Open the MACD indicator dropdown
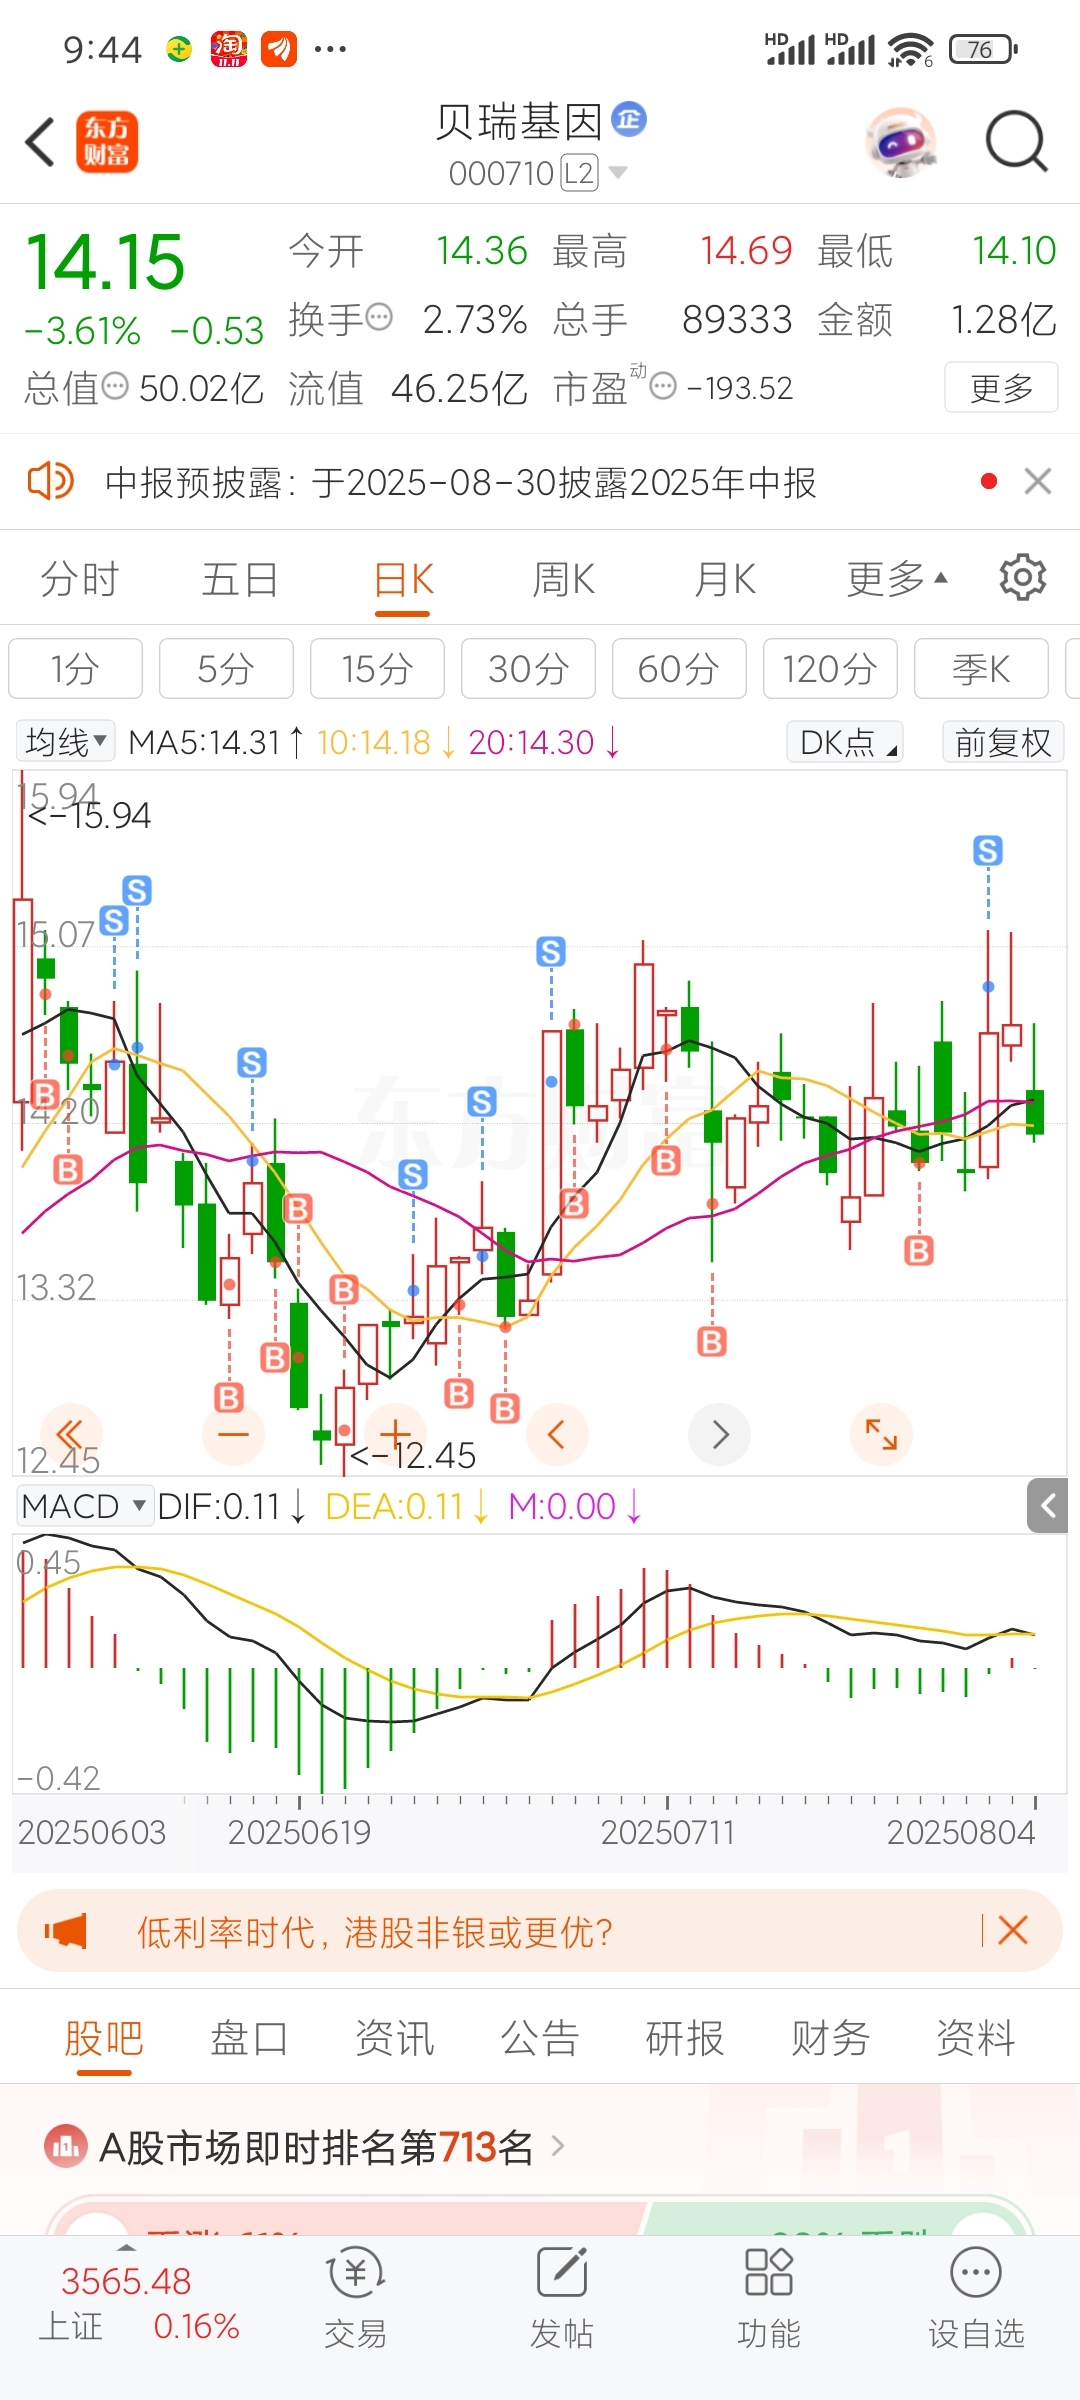This screenshot has width=1080, height=2400. pos(84,1506)
